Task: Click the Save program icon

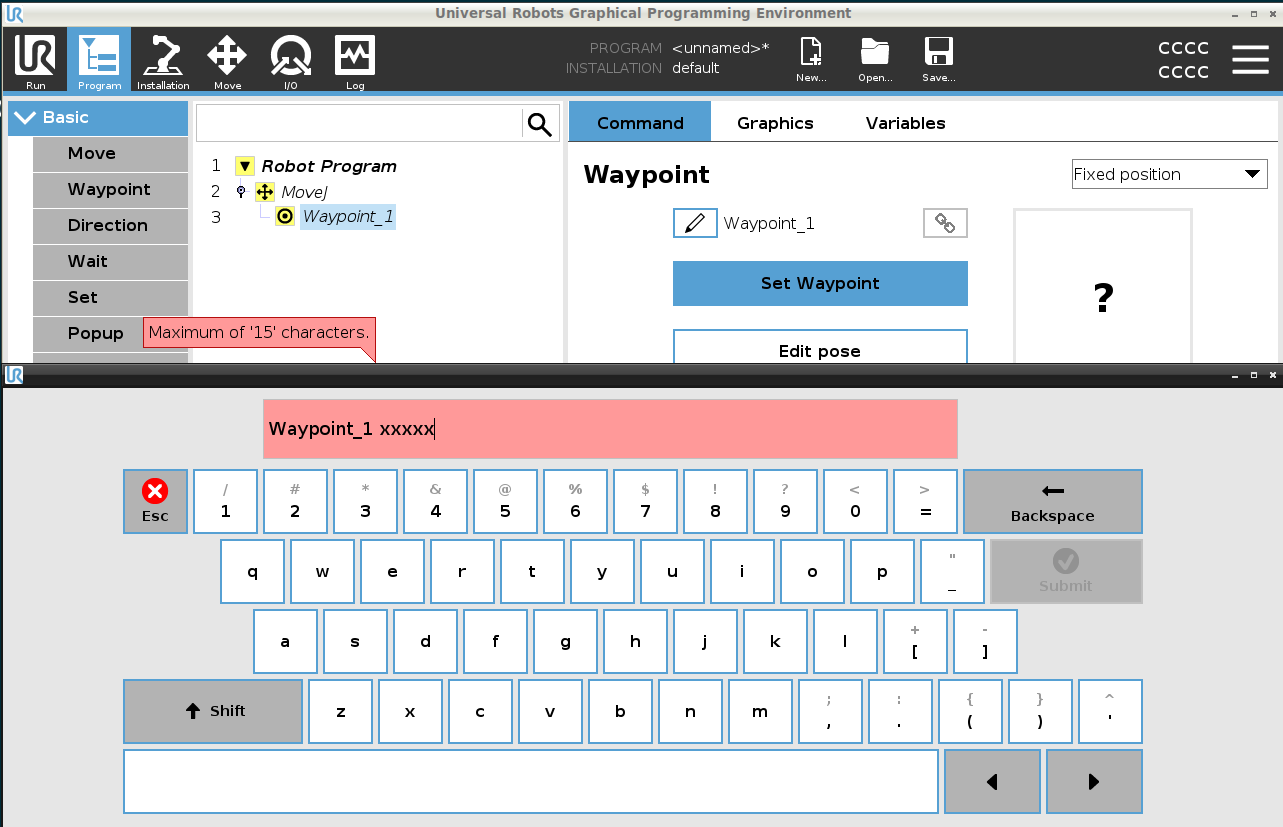Action: pos(938,56)
